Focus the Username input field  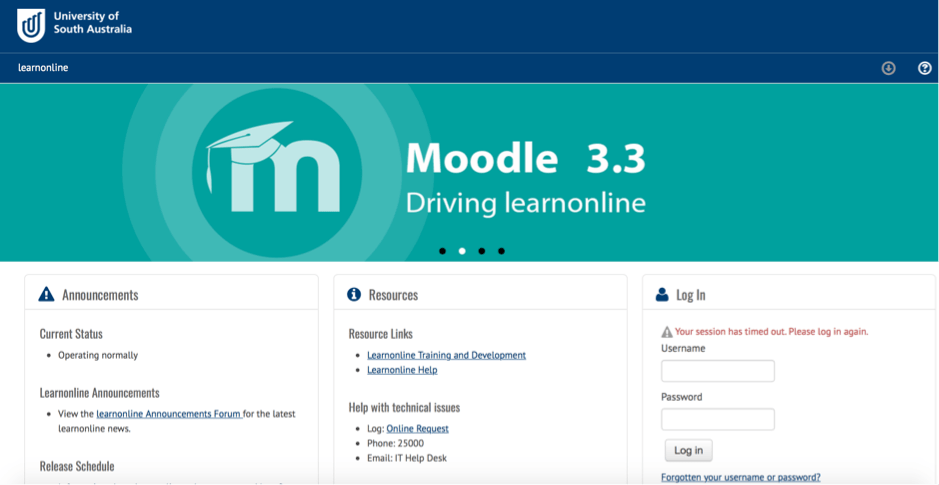[x=717, y=371]
